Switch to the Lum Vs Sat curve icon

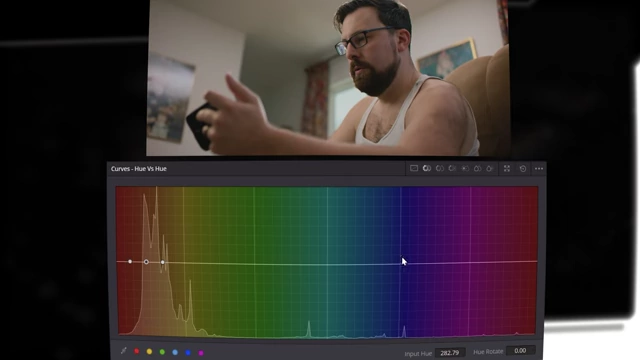point(465,168)
